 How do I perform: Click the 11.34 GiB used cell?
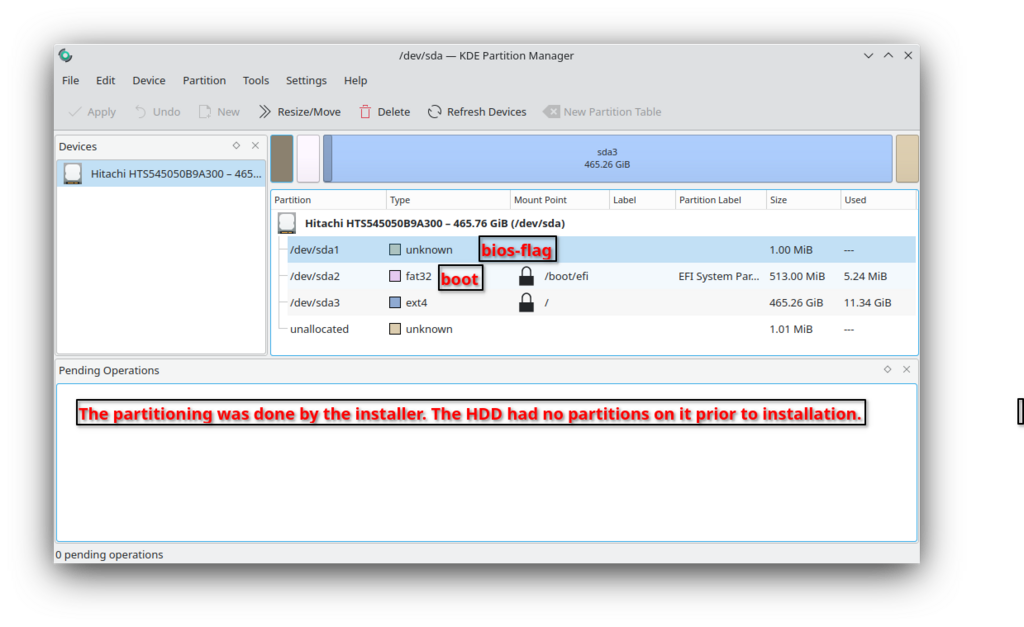click(867, 302)
